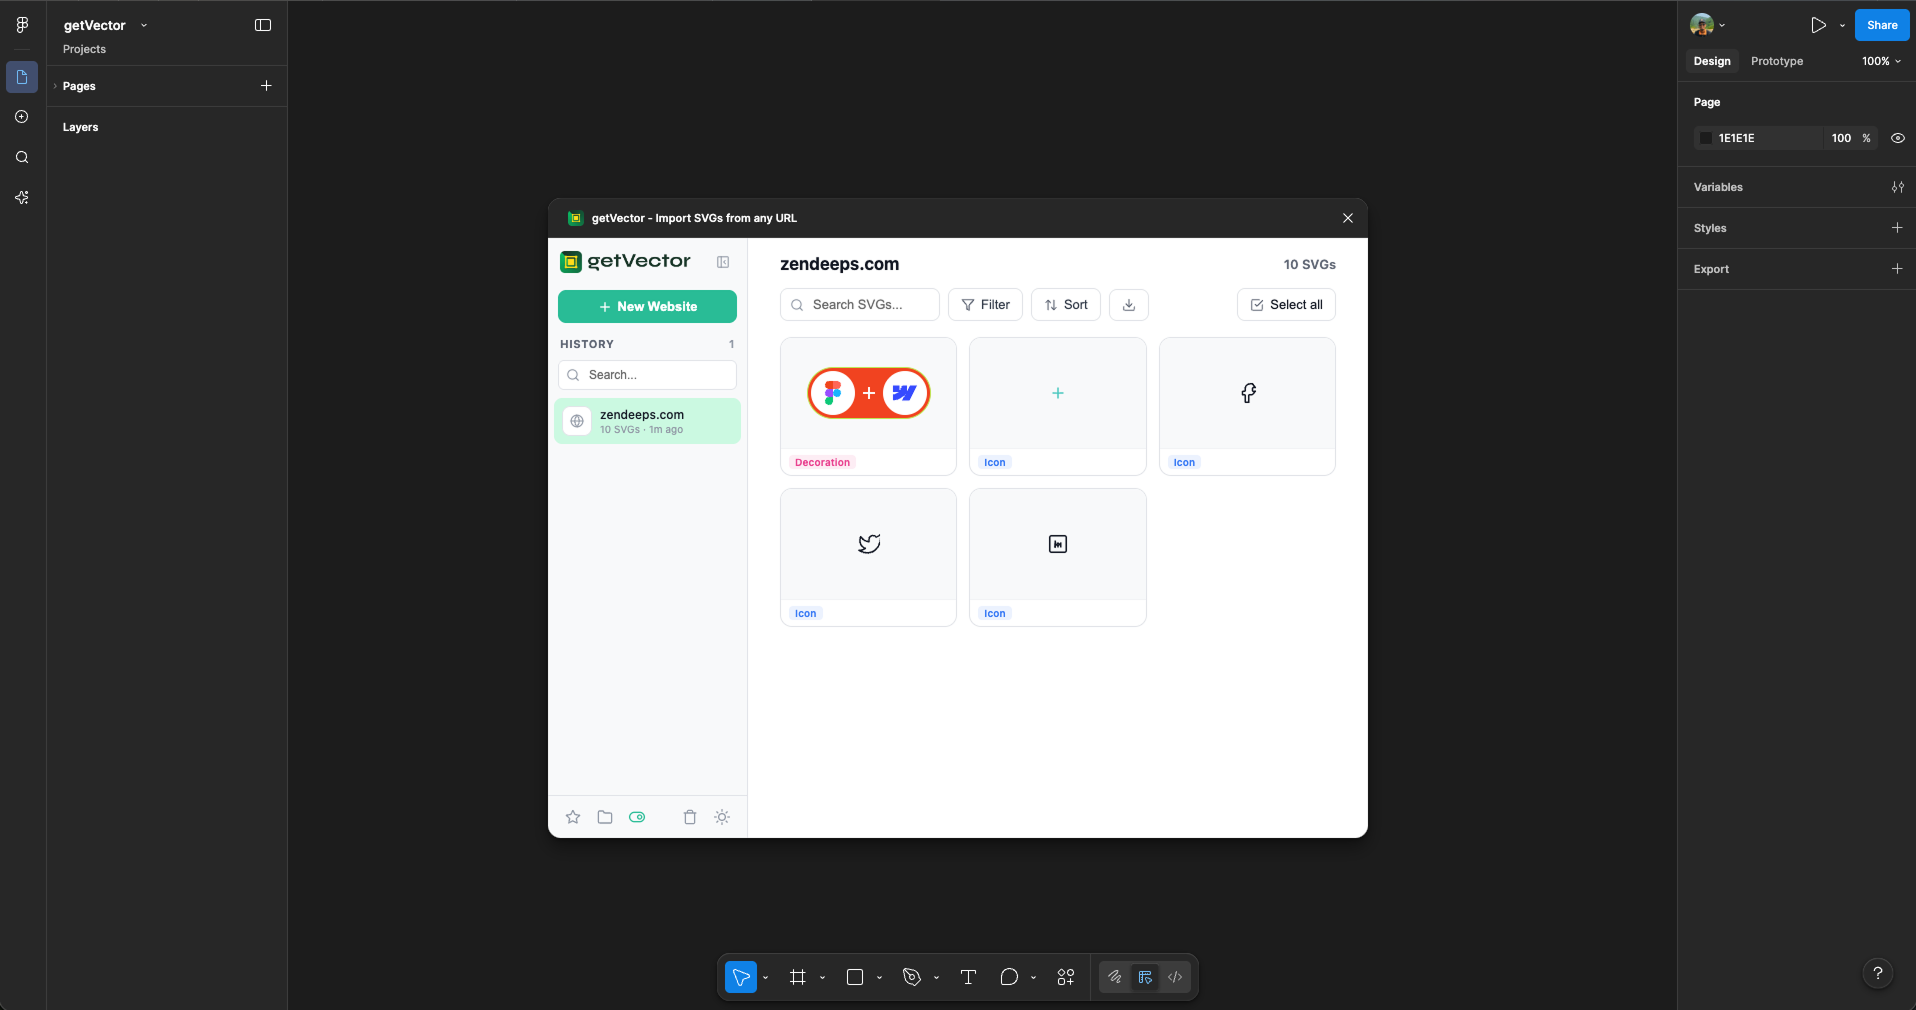Open the Actions components tool

click(x=1066, y=977)
